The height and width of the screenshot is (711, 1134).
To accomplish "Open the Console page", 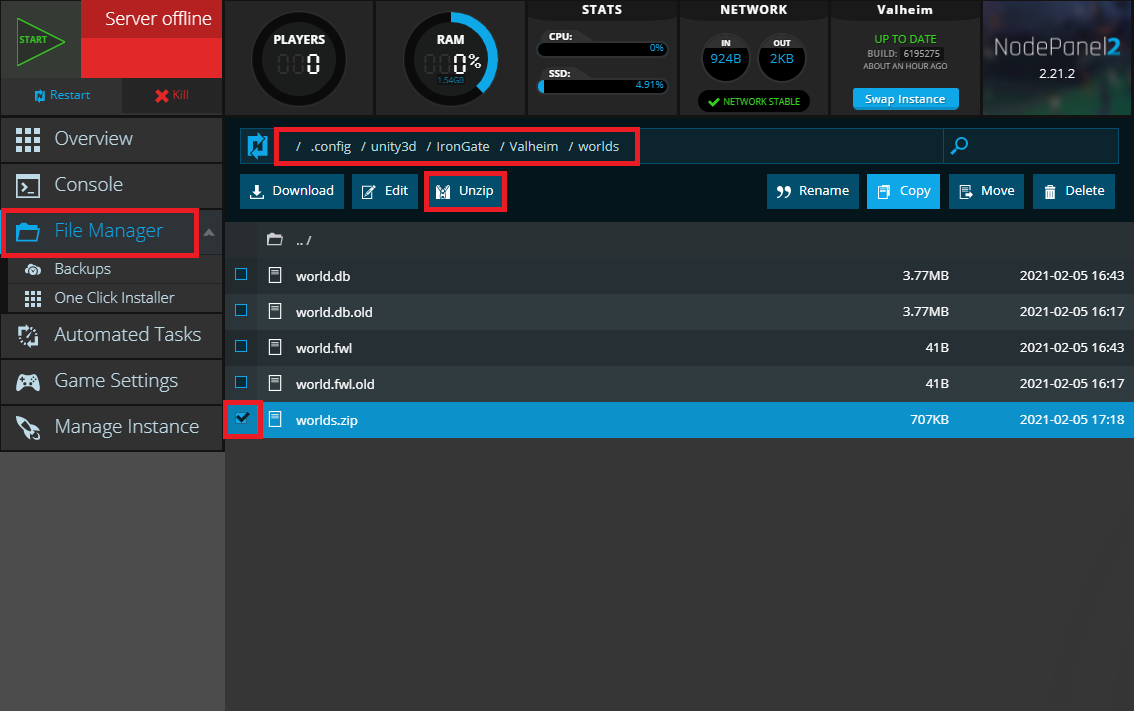I will 111,185.
